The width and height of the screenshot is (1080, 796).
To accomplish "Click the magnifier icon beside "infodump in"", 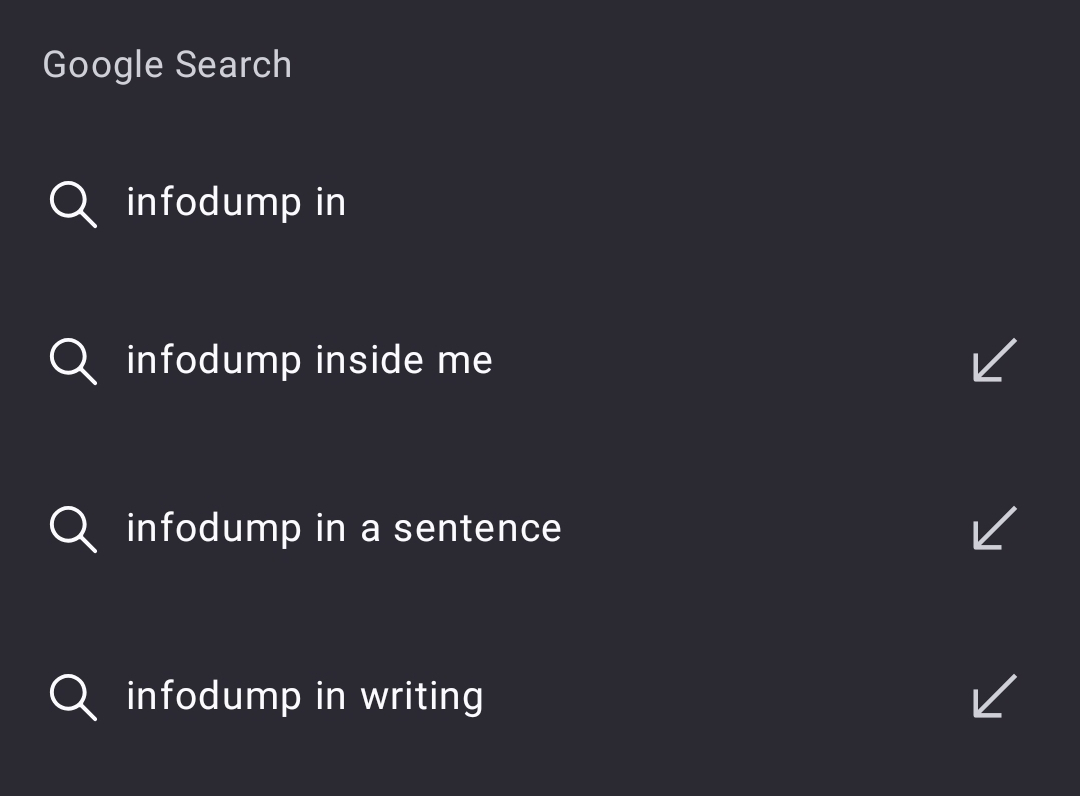I will (x=73, y=205).
